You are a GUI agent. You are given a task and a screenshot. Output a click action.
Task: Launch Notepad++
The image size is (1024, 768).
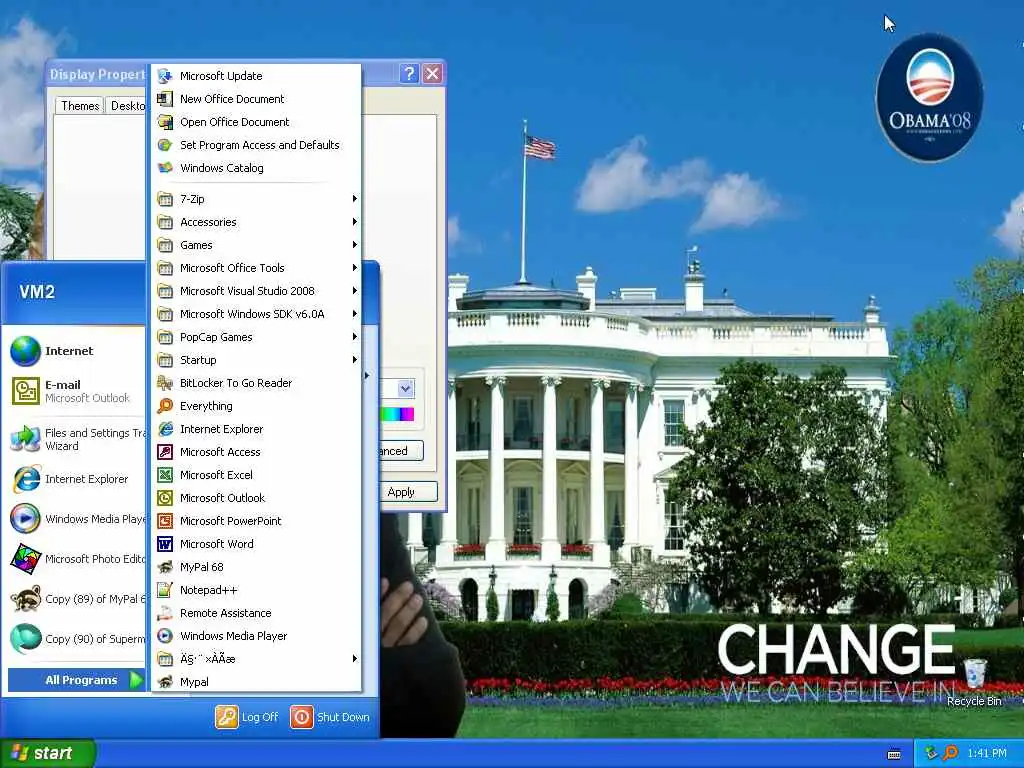(256, 590)
